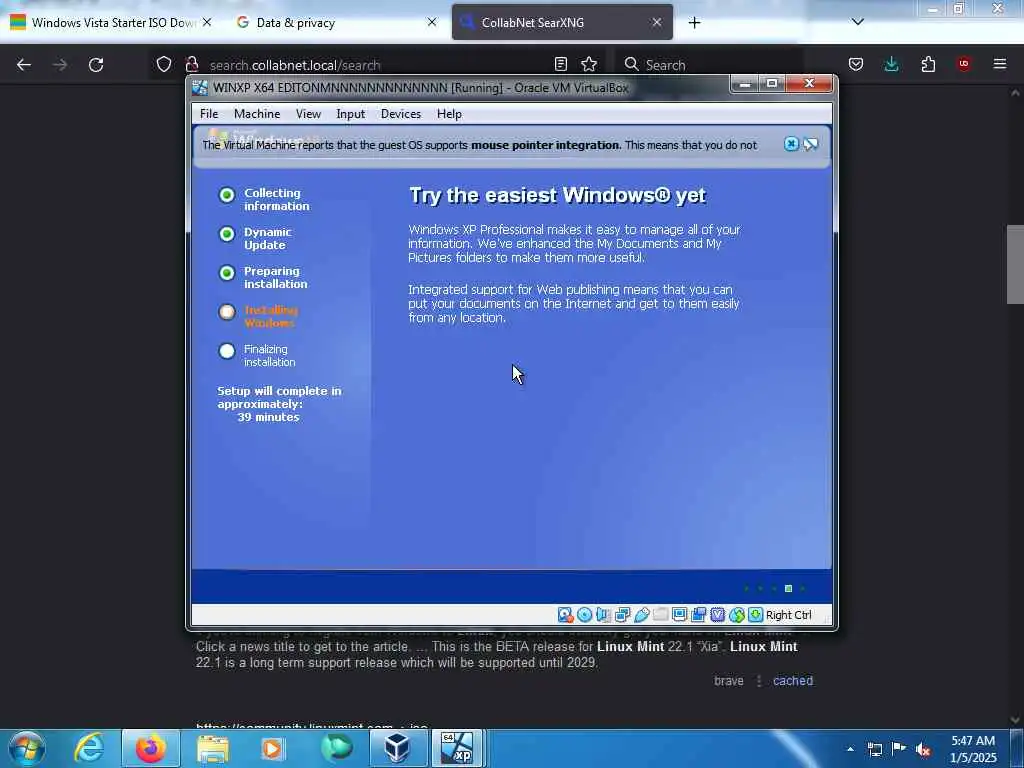1024x768 pixels.
Task: Click the VirtualBox Manager taskbar icon
Action: point(397,748)
